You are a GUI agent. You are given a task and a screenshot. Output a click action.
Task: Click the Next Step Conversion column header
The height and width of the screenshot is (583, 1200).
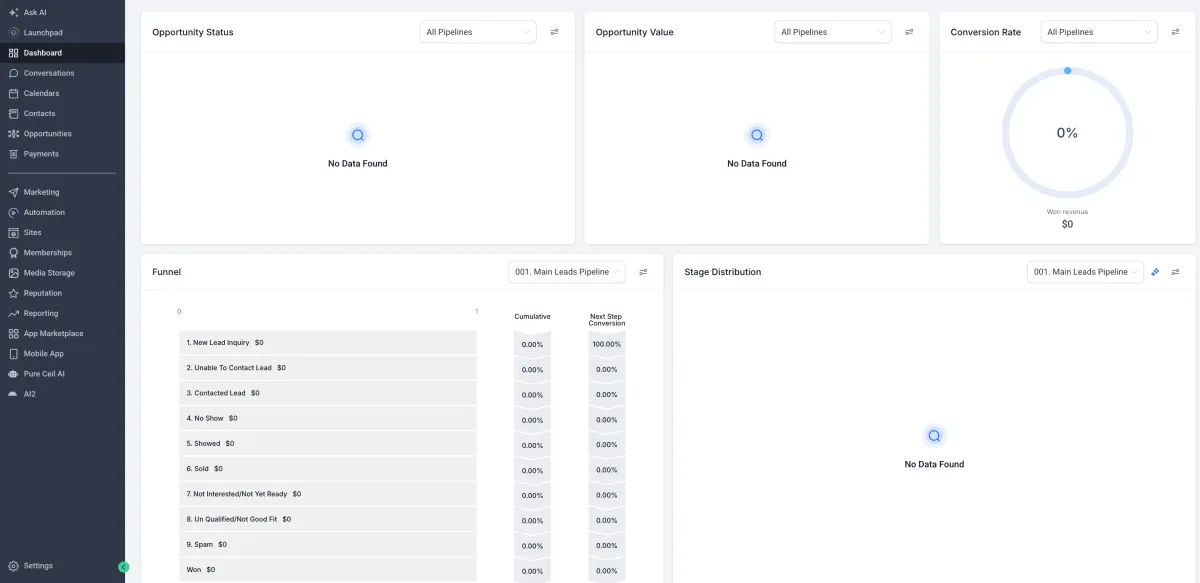click(607, 320)
